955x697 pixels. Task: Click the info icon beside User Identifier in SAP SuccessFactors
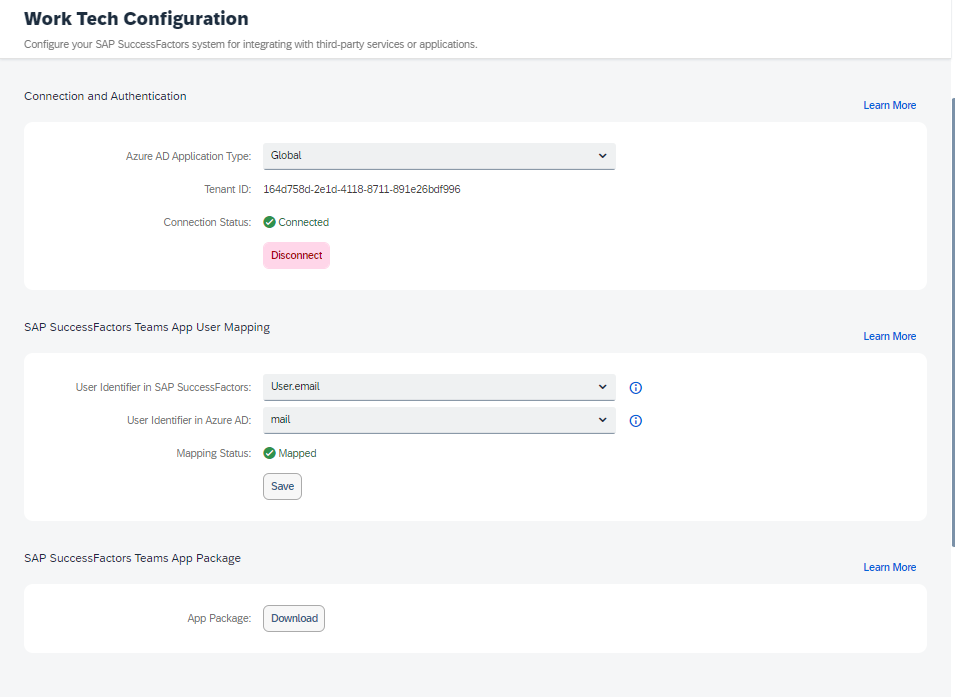(635, 387)
